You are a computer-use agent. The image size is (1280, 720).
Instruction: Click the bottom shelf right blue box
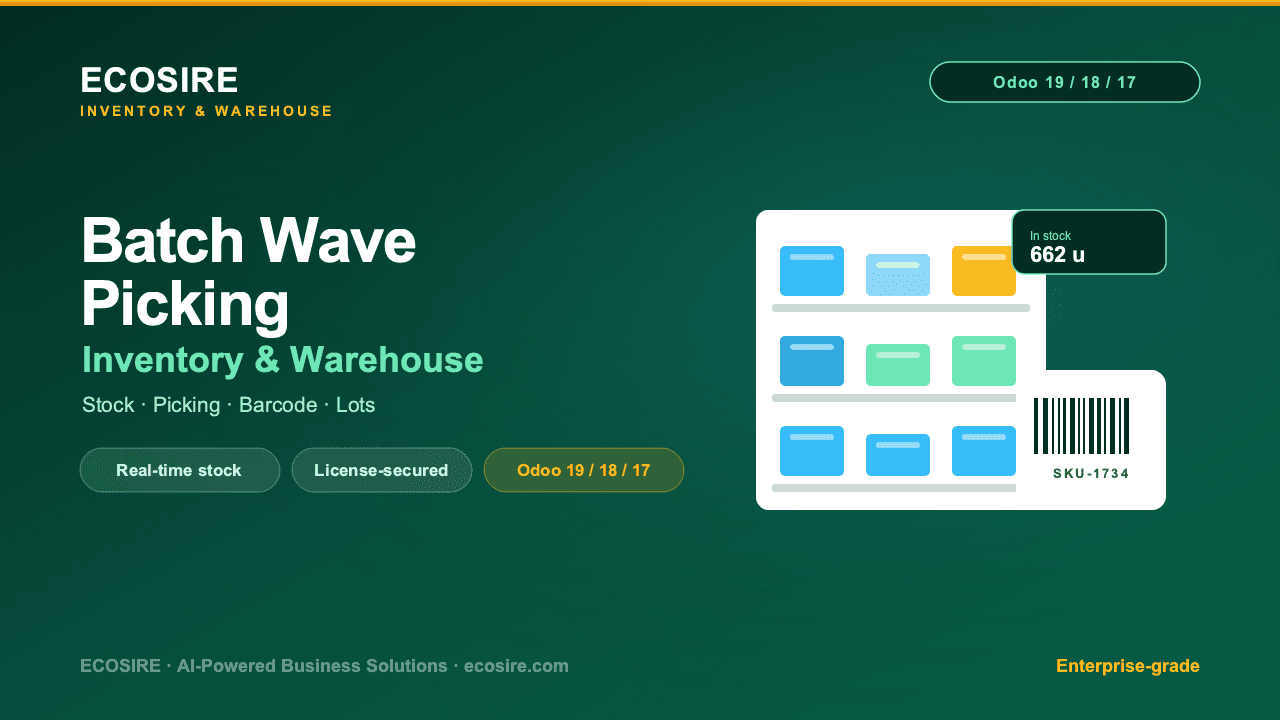(x=984, y=451)
